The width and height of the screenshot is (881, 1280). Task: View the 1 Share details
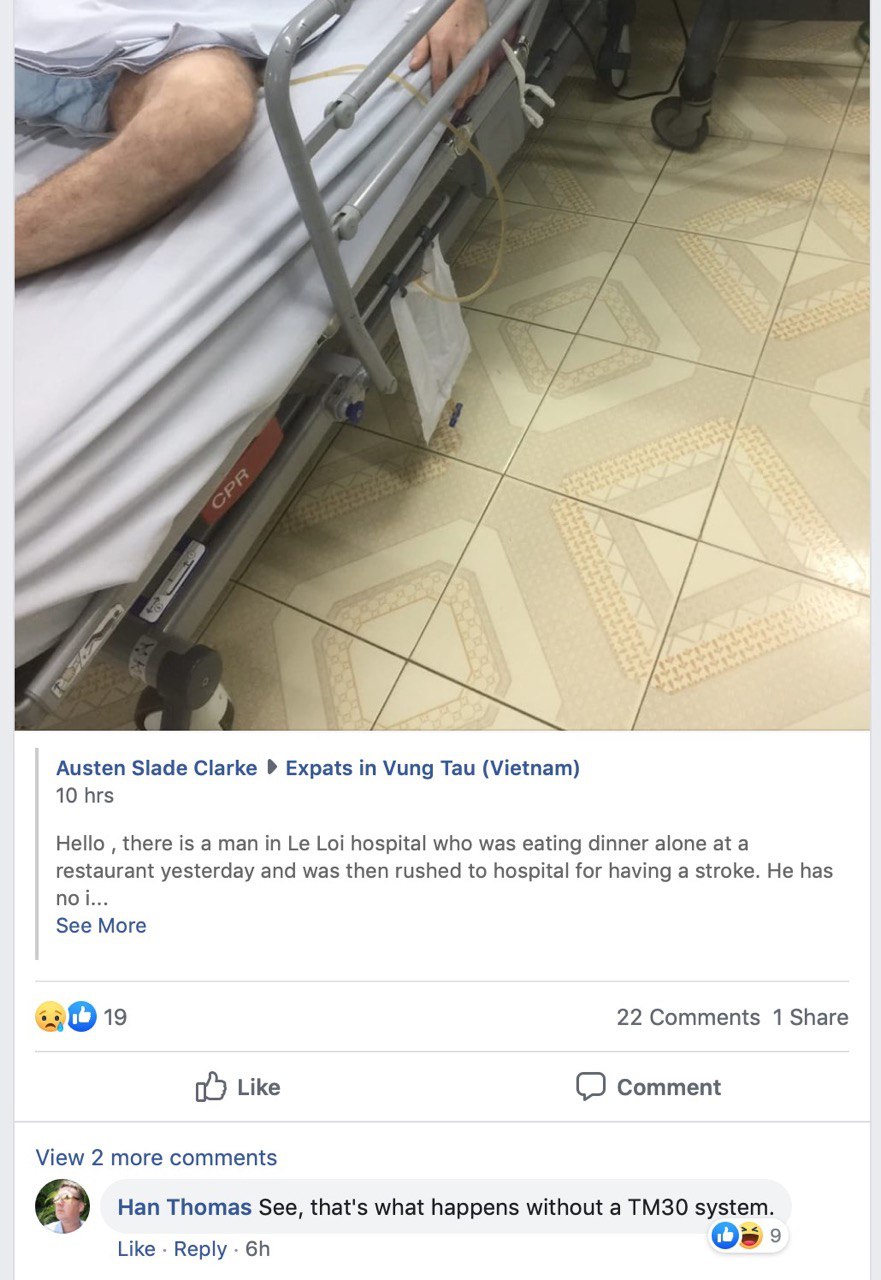[810, 1017]
